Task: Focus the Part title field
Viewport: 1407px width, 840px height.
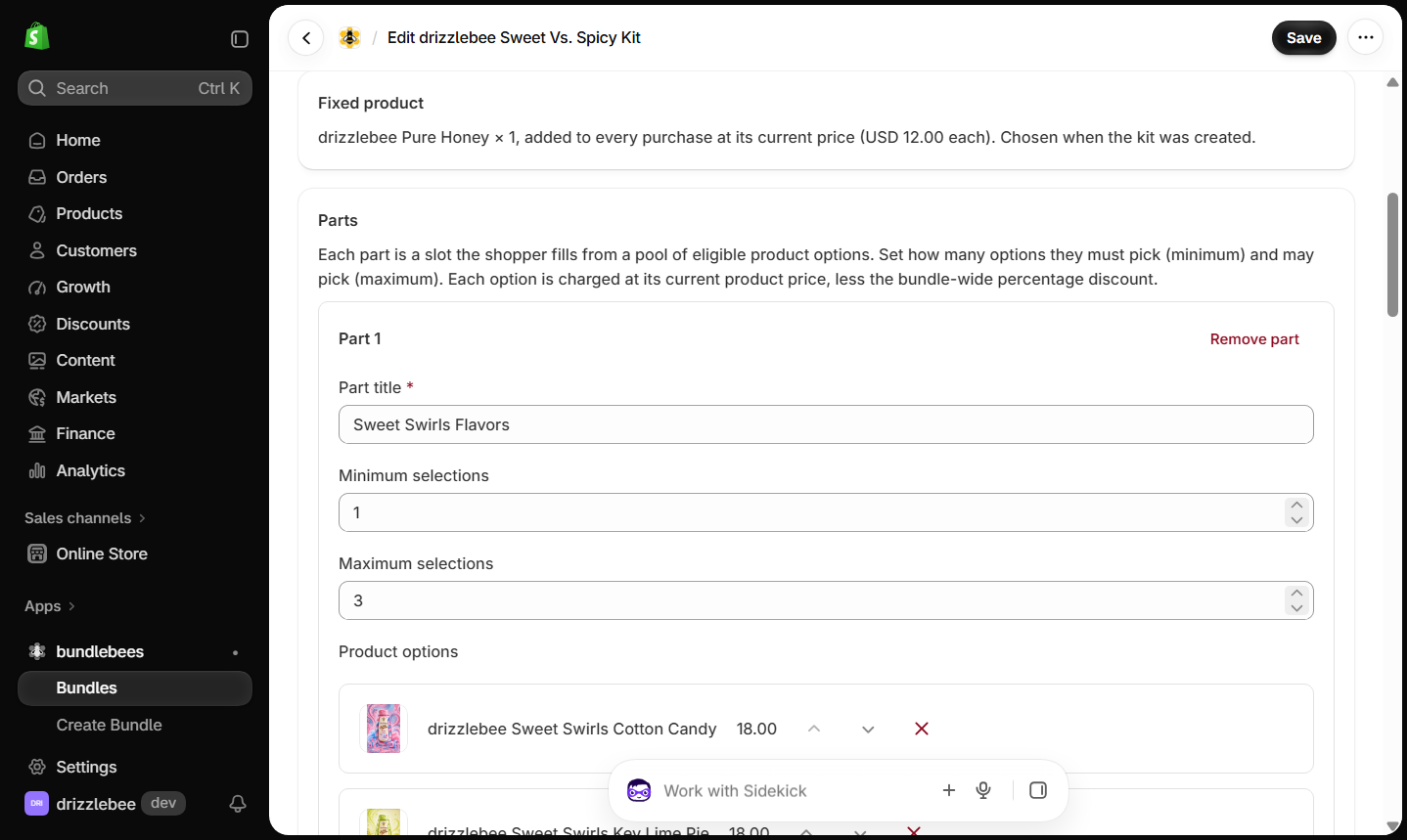Action: (x=826, y=424)
